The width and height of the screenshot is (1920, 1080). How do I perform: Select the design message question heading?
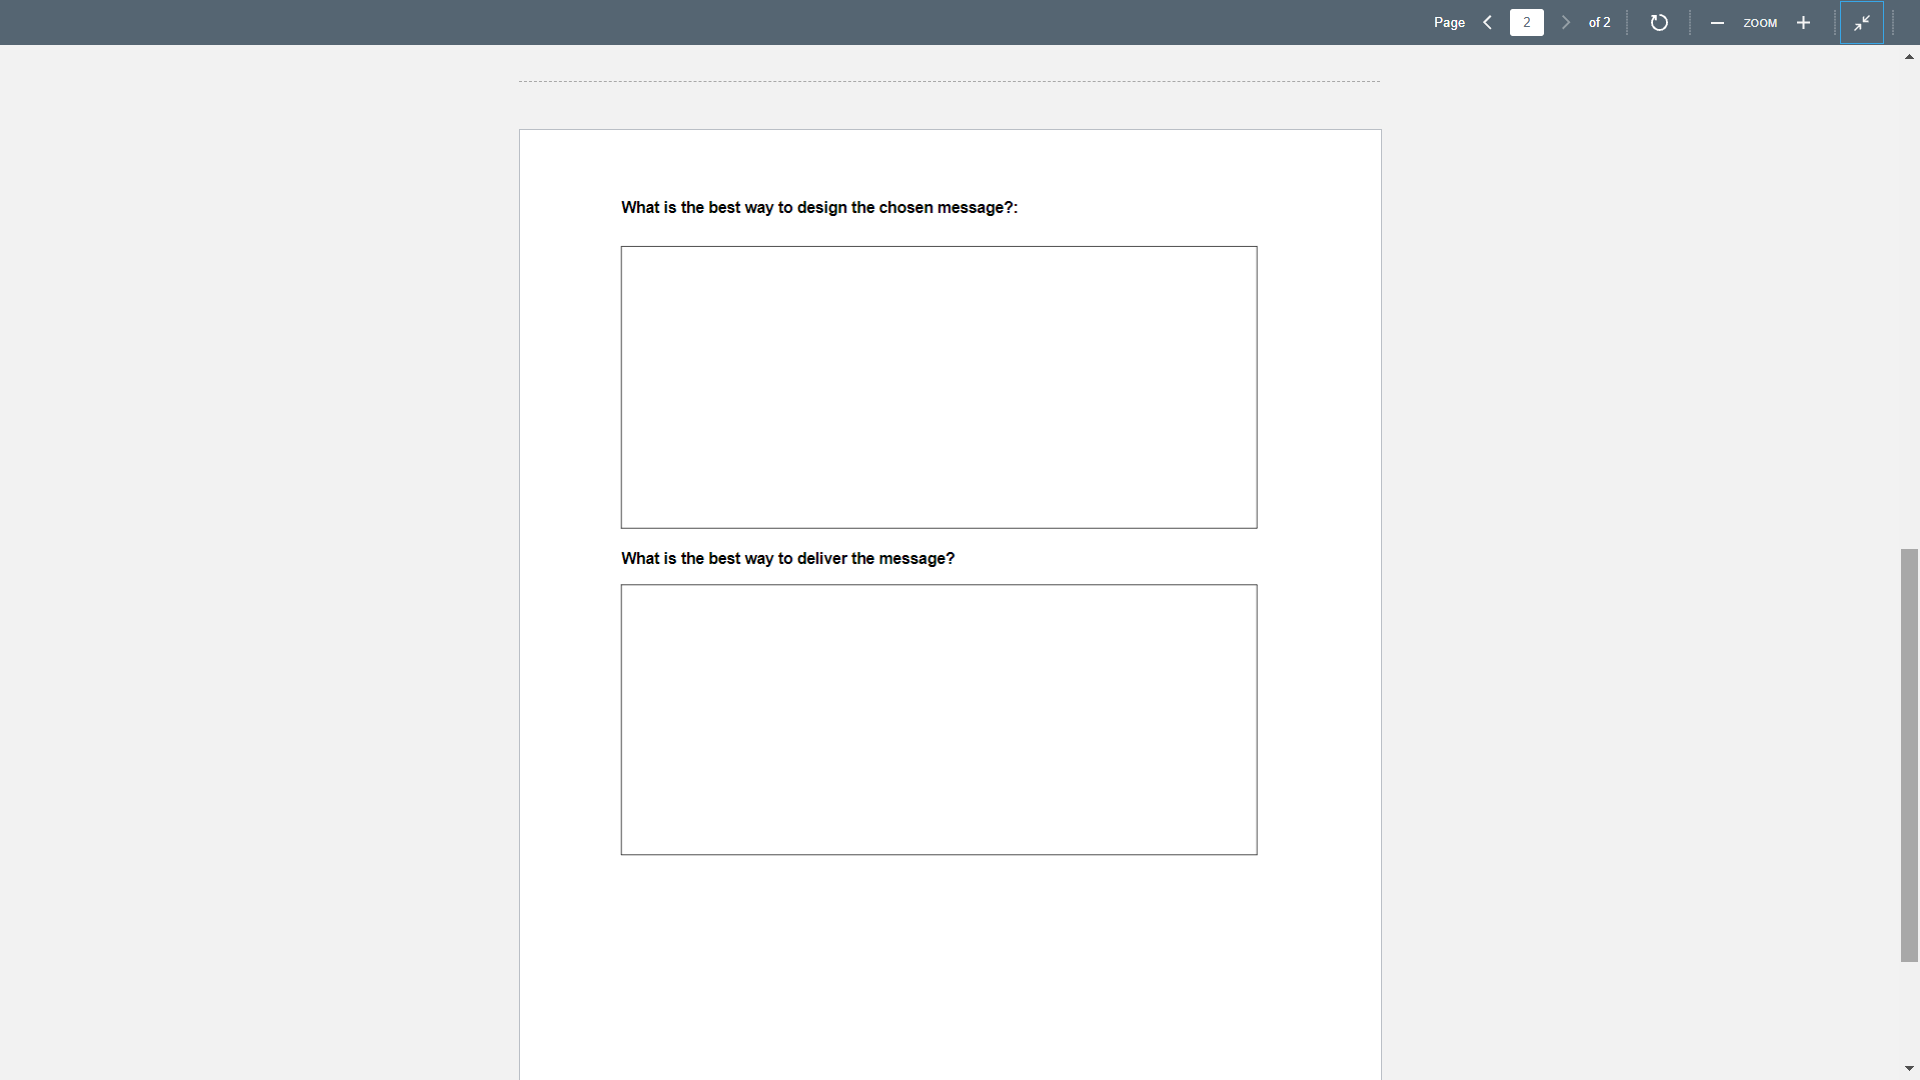pos(818,207)
